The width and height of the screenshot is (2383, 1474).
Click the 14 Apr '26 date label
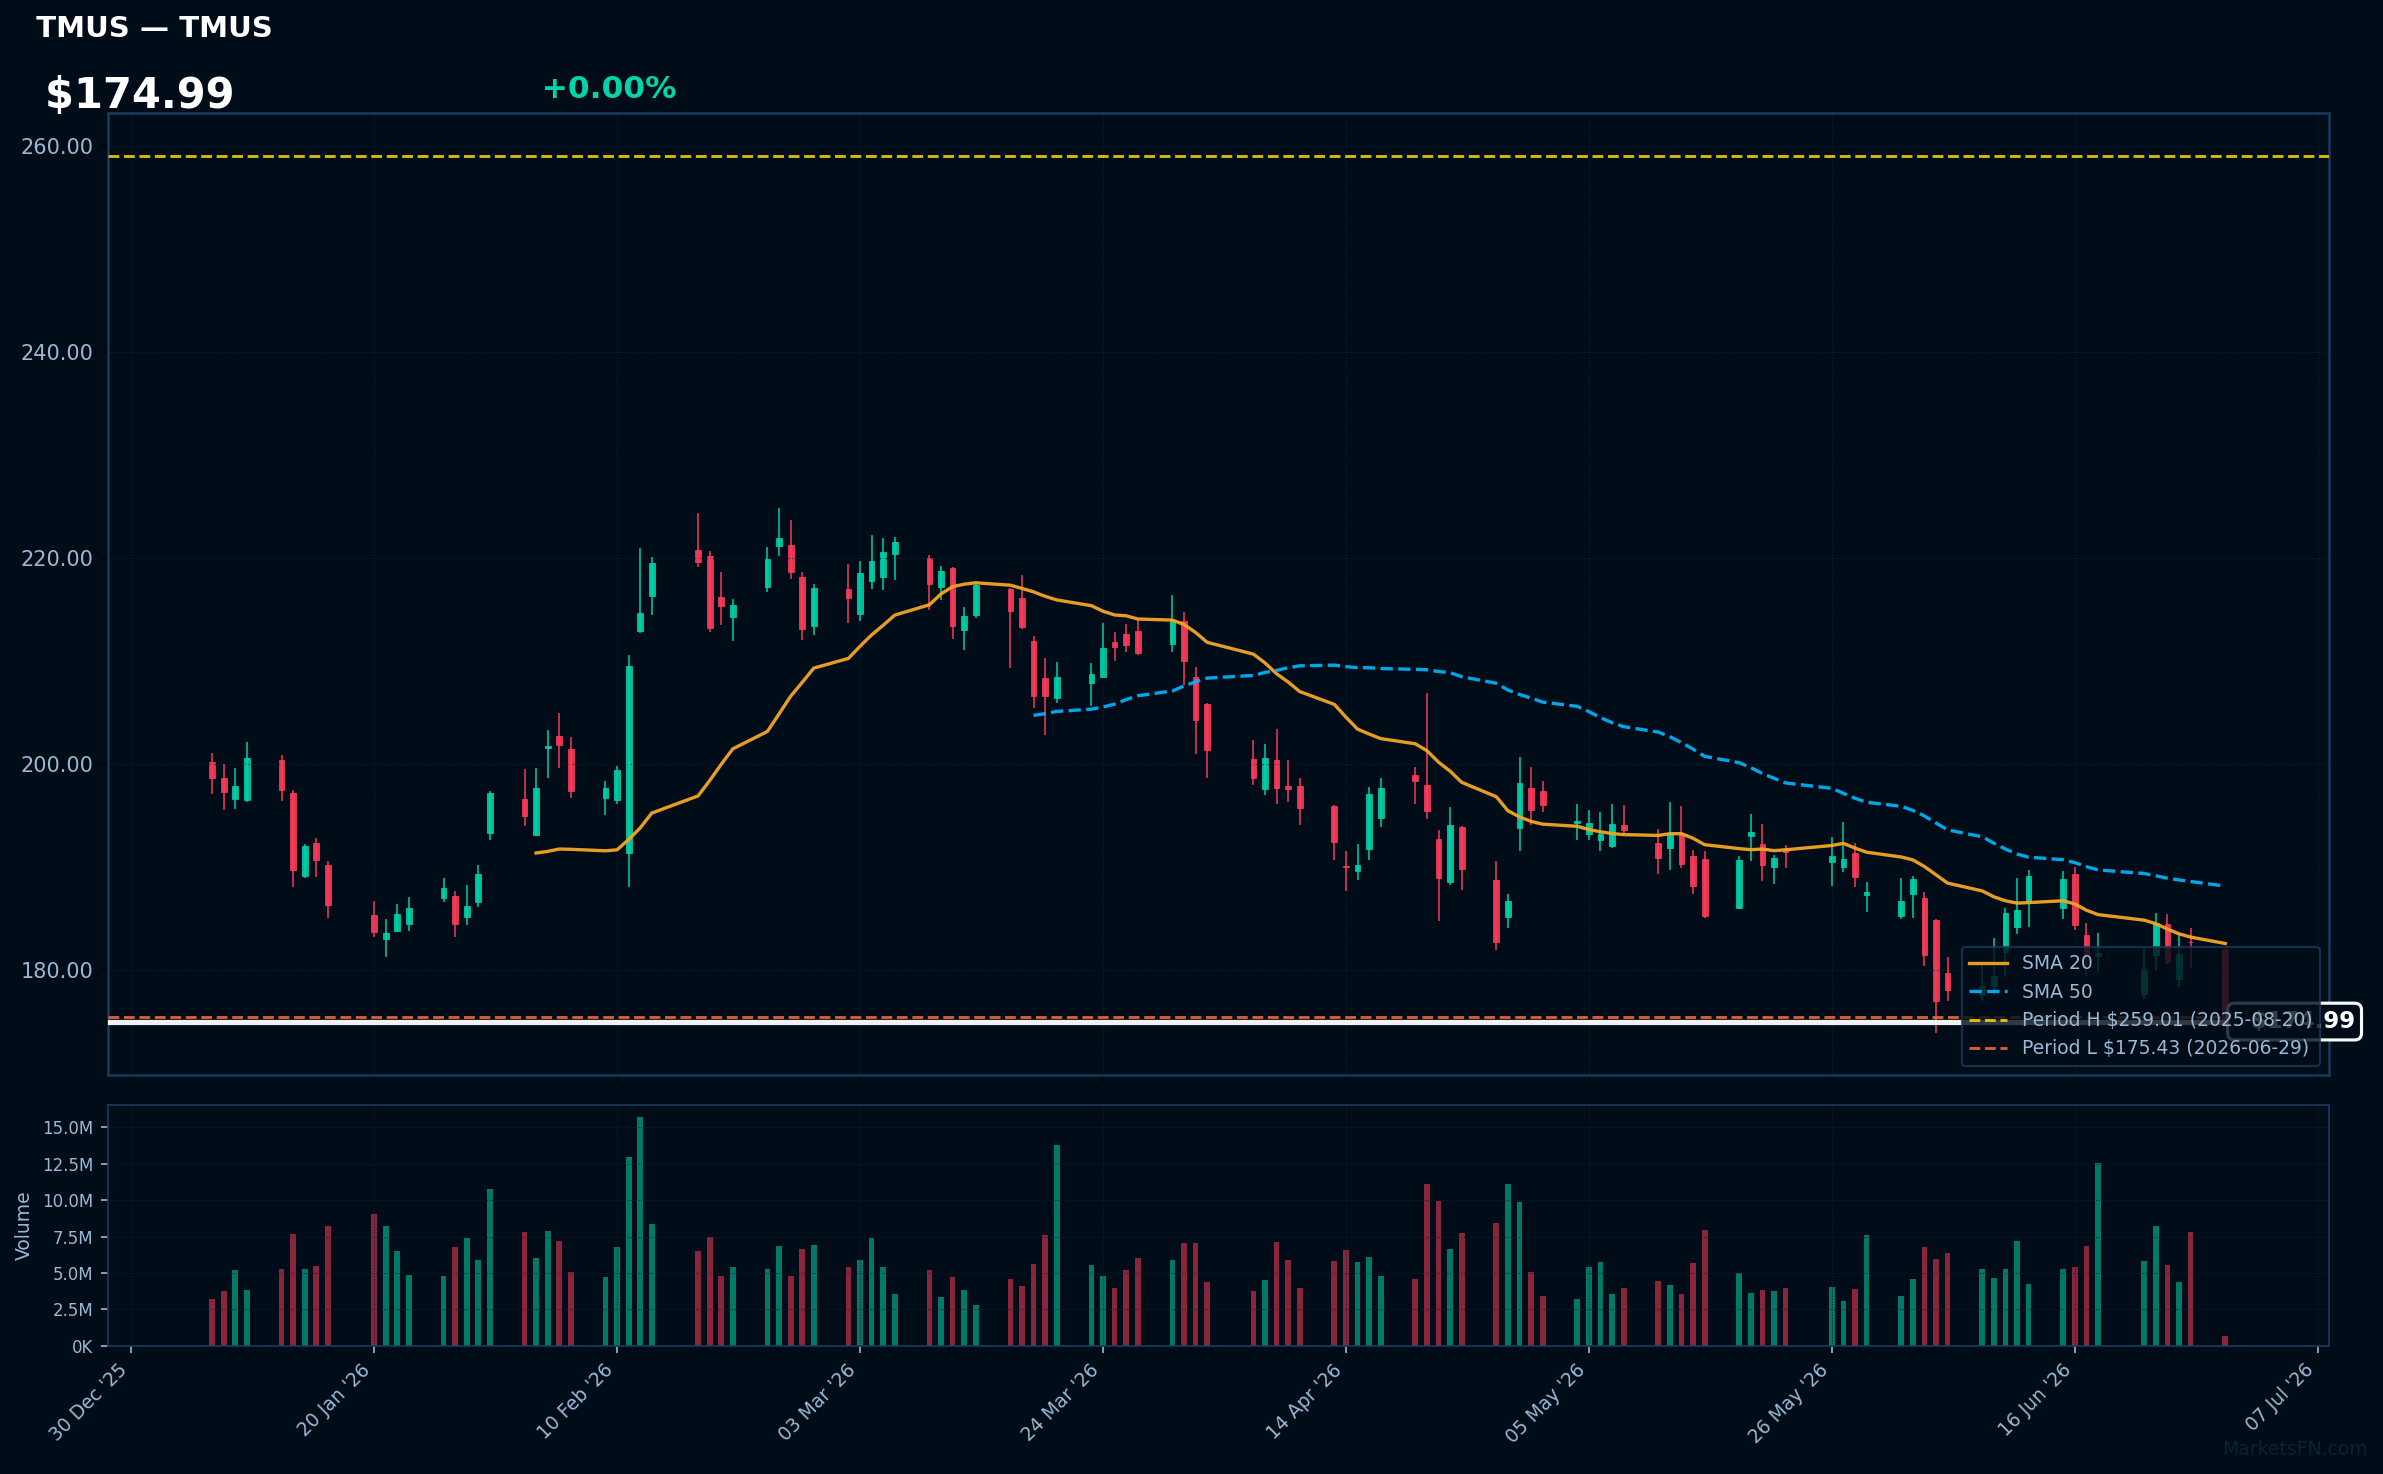click(1305, 1401)
